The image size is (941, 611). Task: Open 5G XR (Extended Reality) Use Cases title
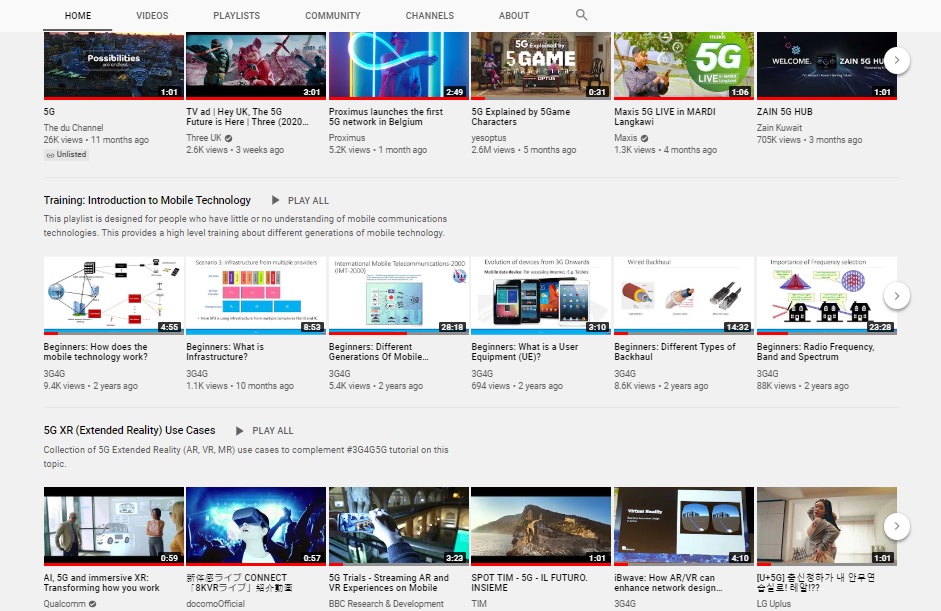click(129, 430)
